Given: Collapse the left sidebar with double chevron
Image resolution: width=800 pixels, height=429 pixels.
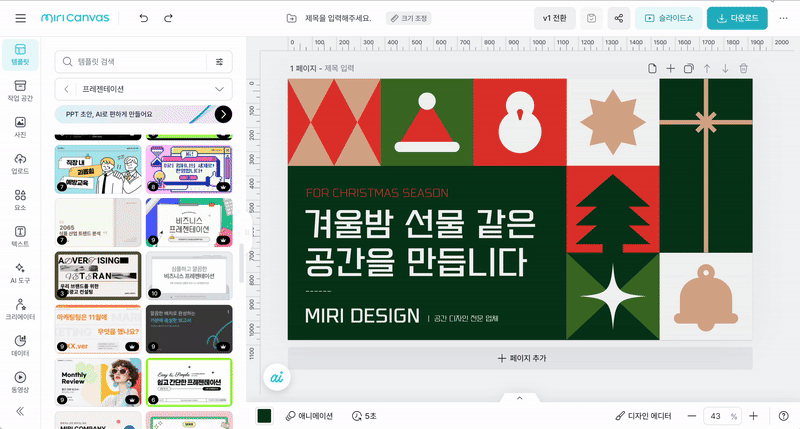Looking at the screenshot, I should (20, 410).
